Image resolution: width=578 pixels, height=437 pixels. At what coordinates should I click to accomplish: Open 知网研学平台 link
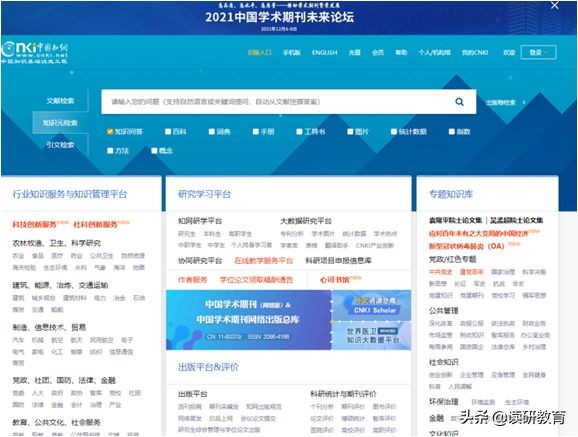coord(200,221)
